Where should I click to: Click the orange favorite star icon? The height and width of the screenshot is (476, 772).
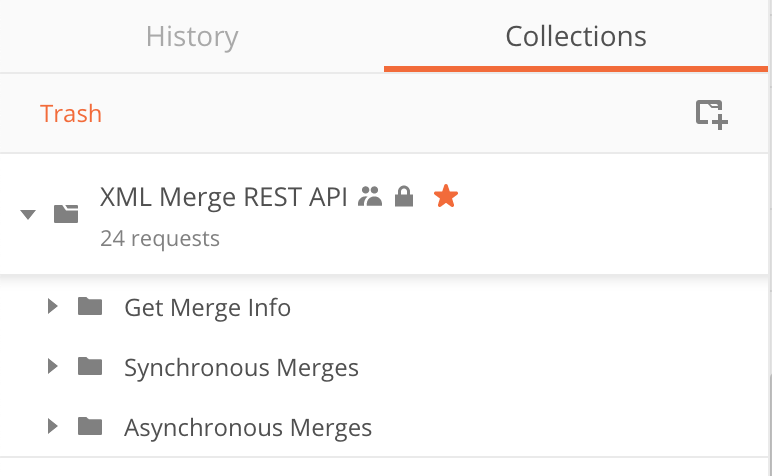[x=446, y=197]
